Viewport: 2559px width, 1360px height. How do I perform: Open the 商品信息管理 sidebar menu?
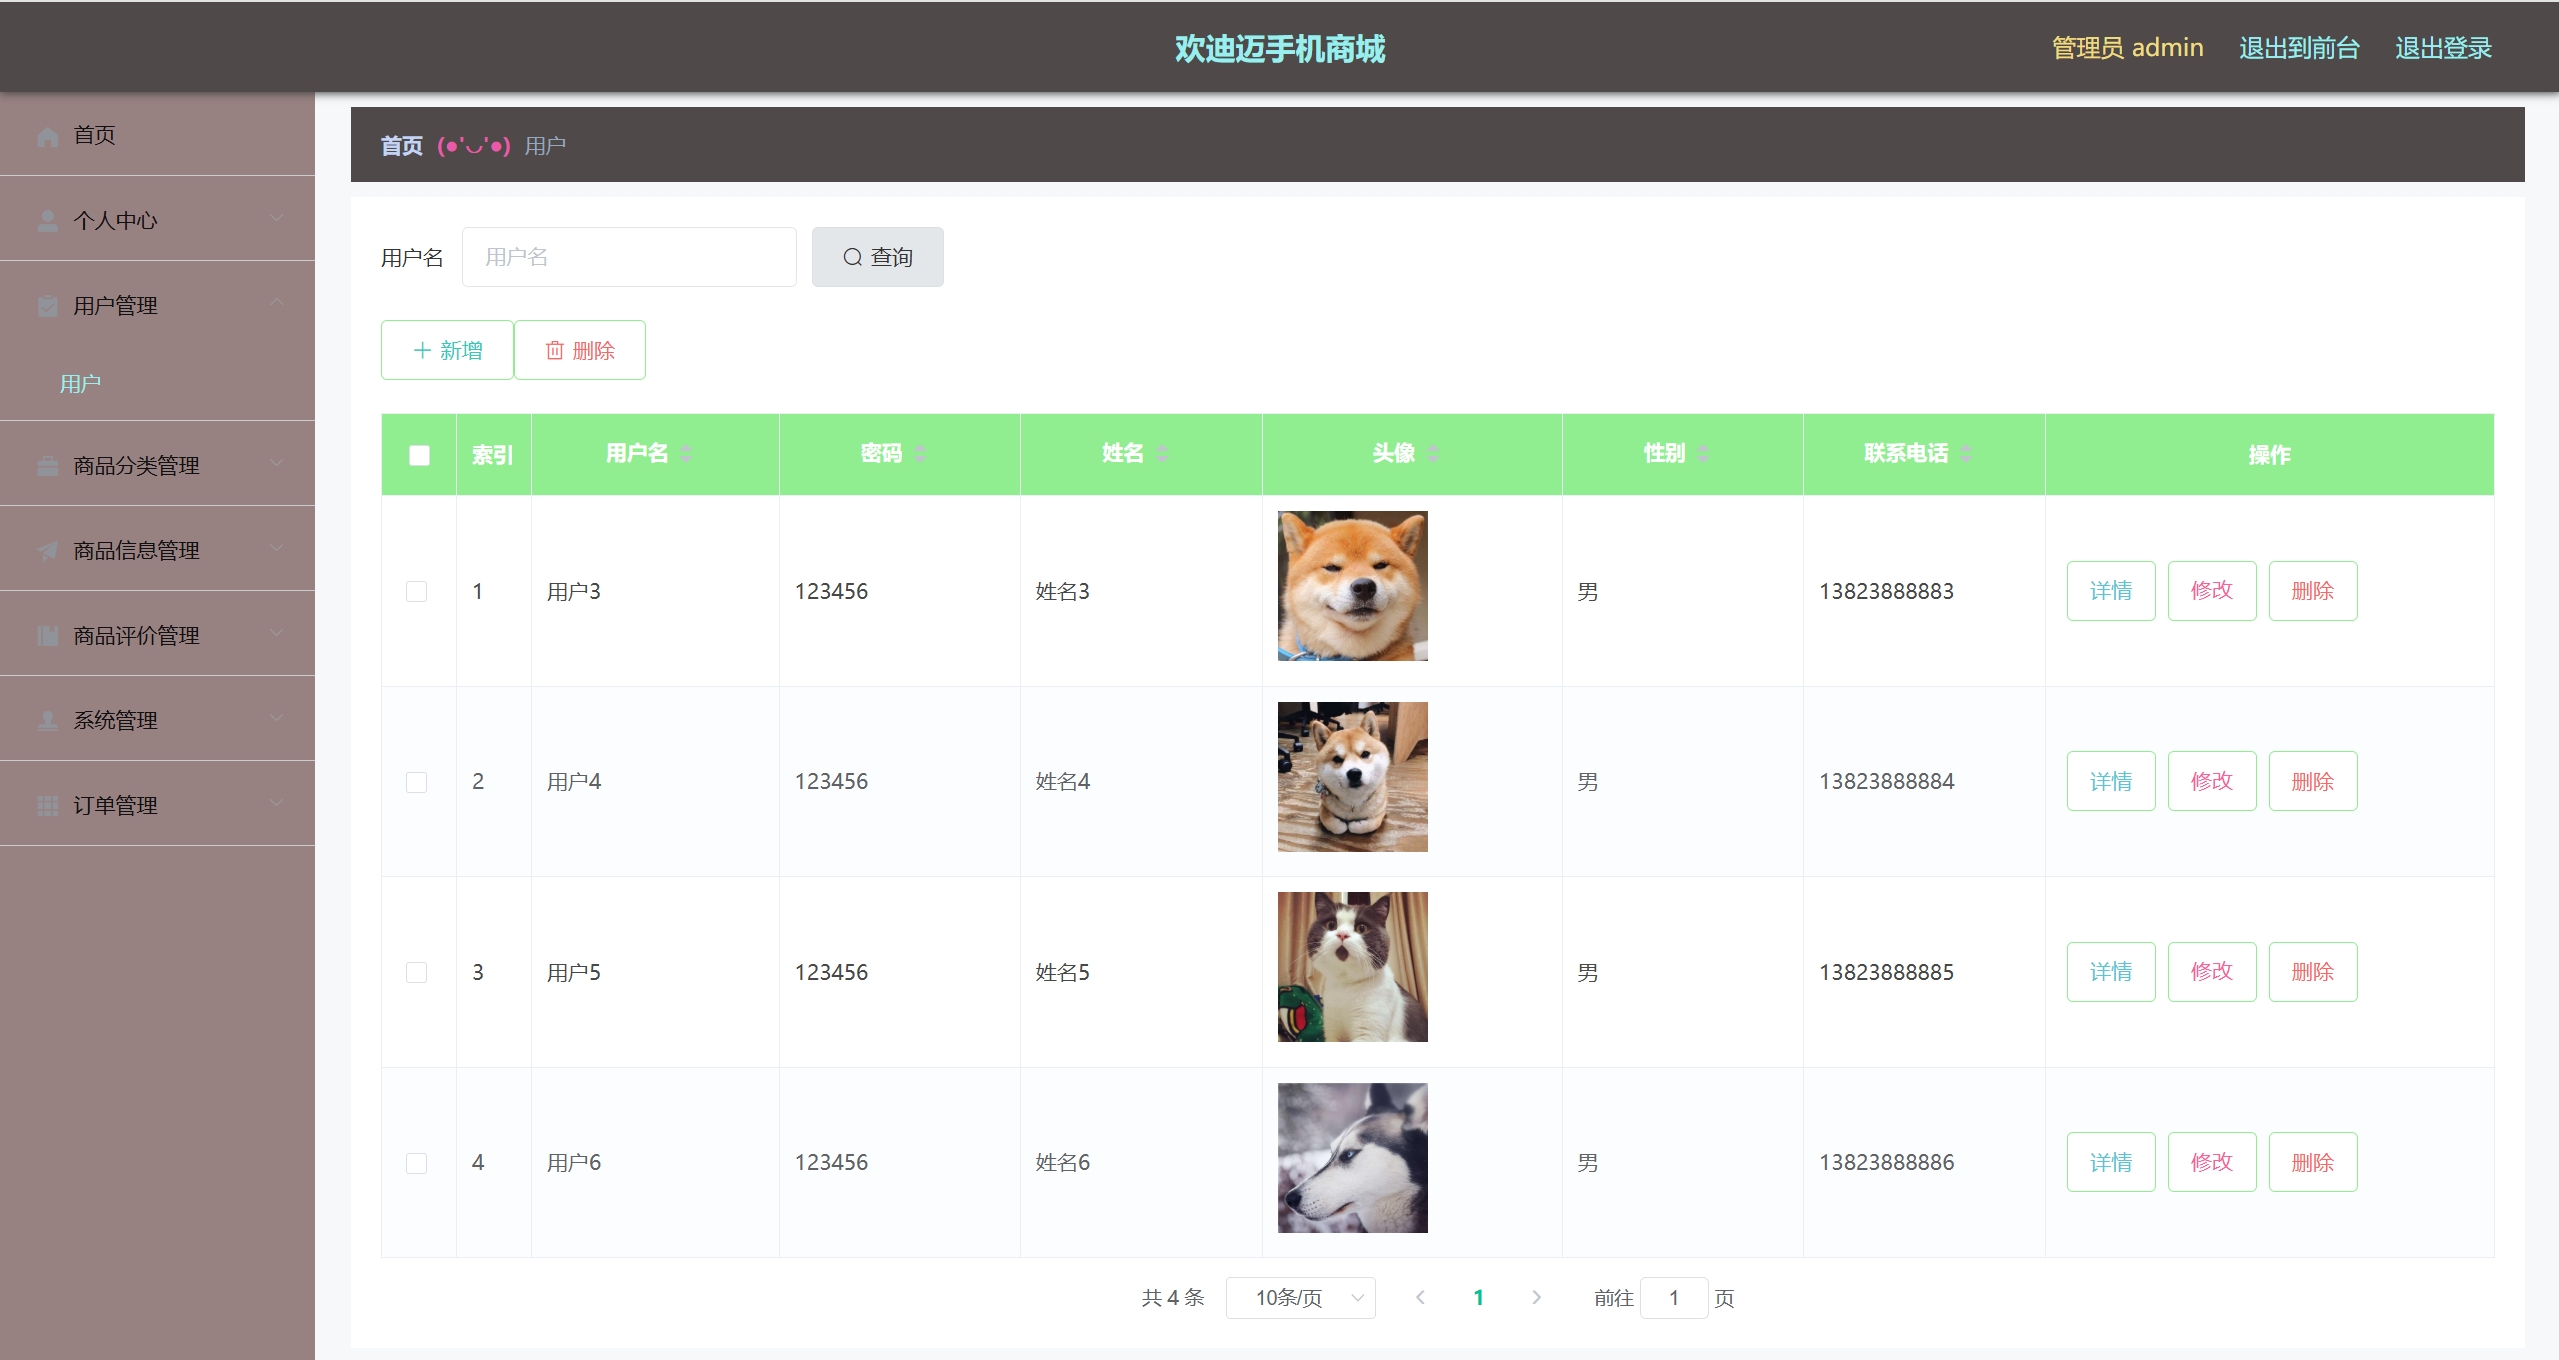point(157,550)
